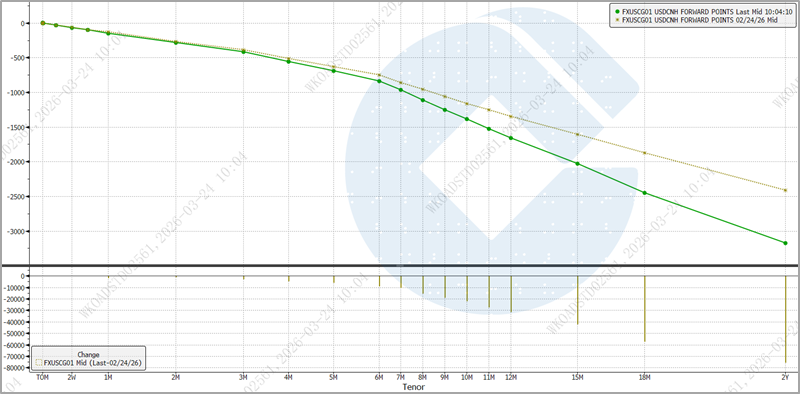Click the 2Y tenor label

coord(786,378)
